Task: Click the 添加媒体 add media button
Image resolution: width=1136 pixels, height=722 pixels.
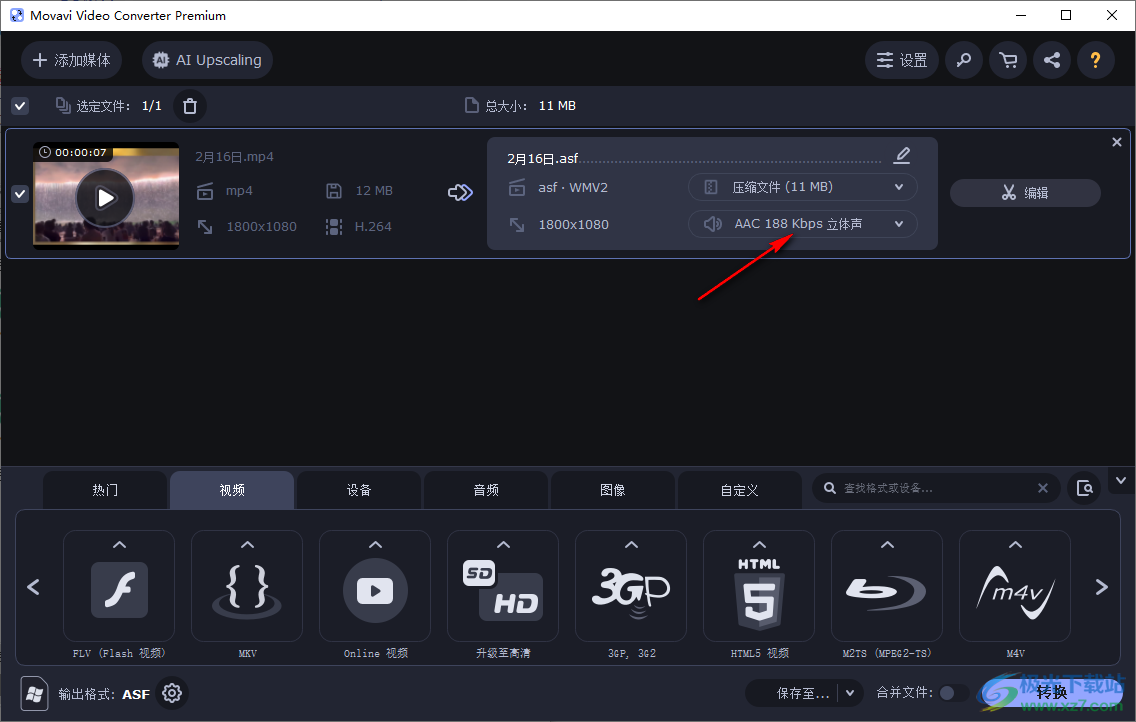Action: point(72,60)
